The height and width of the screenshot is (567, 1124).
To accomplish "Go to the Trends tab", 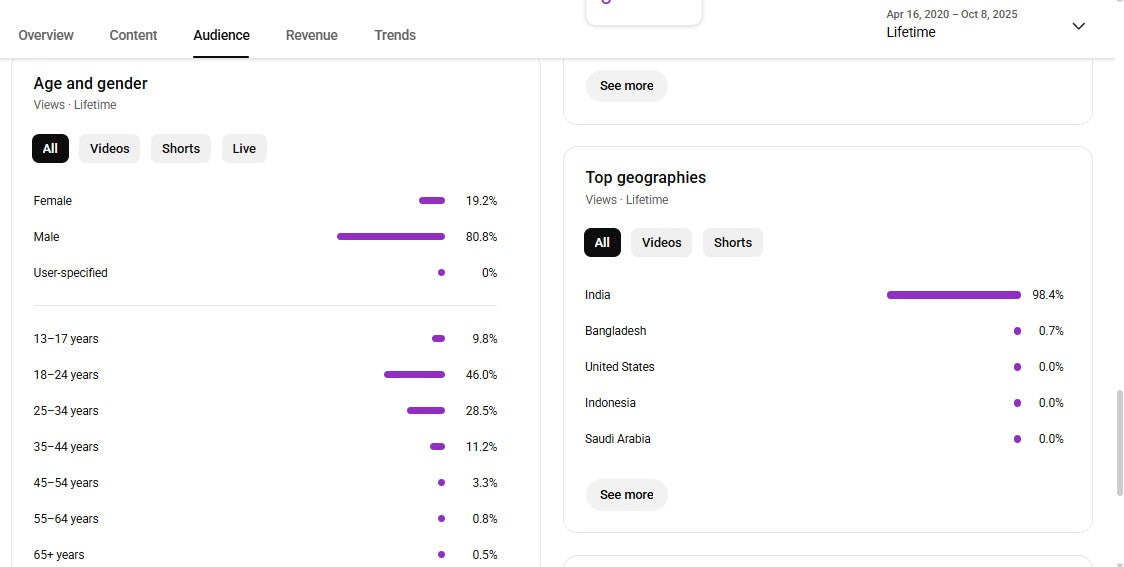I will pos(395,35).
